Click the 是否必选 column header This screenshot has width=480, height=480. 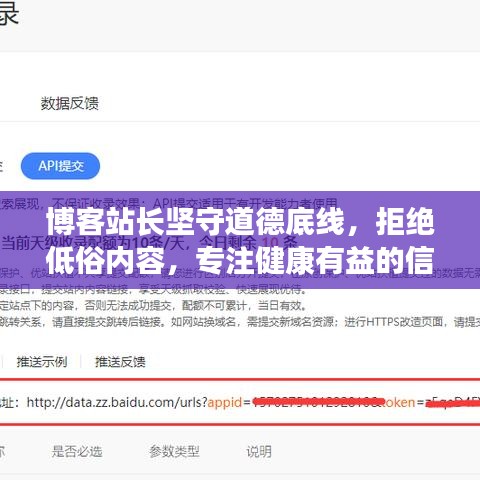[x=77, y=452]
